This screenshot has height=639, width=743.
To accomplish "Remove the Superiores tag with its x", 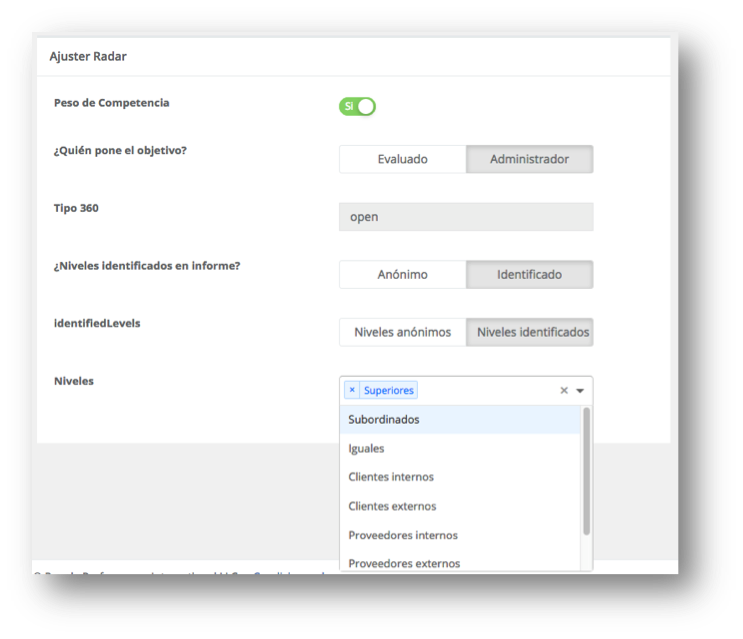I will click(352, 390).
